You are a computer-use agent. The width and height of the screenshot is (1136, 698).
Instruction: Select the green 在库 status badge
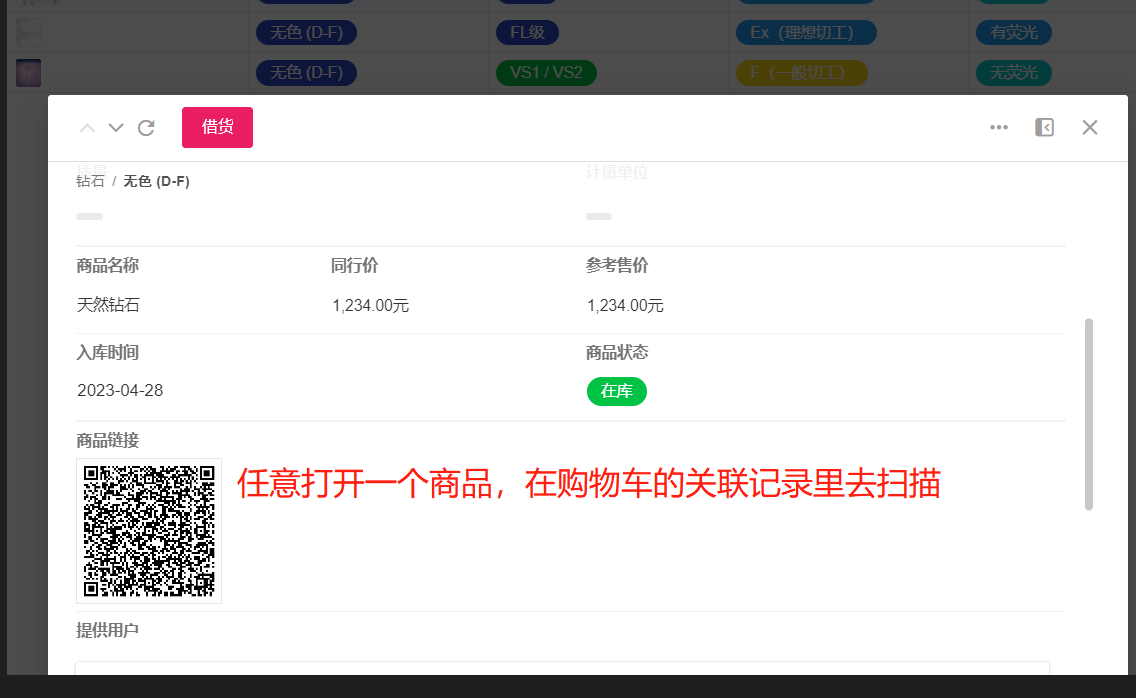coord(616,391)
